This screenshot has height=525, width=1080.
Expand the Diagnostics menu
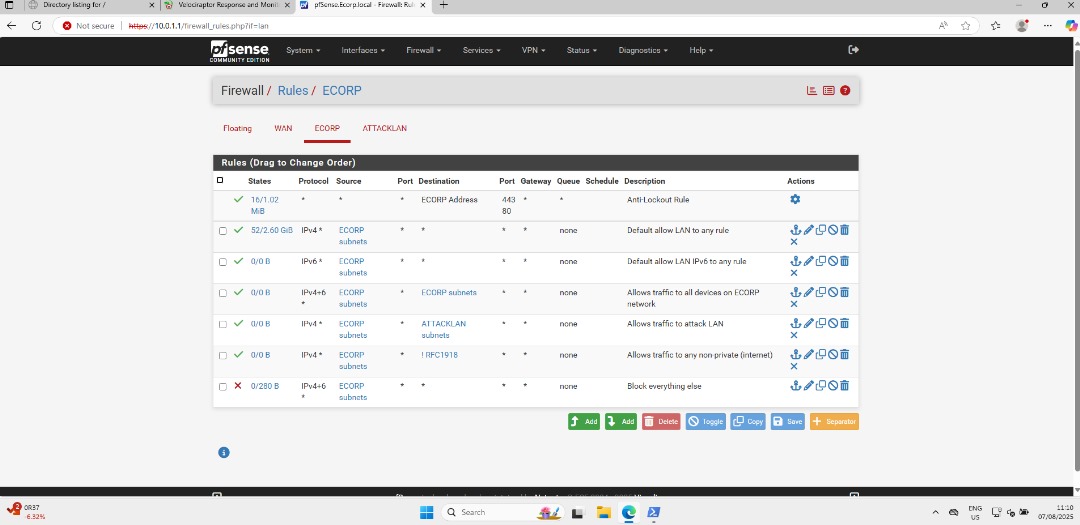(x=643, y=50)
